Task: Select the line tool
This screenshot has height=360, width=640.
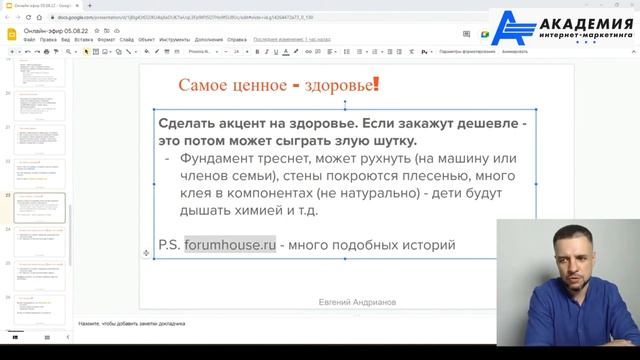Action: [x=129, y=52]
